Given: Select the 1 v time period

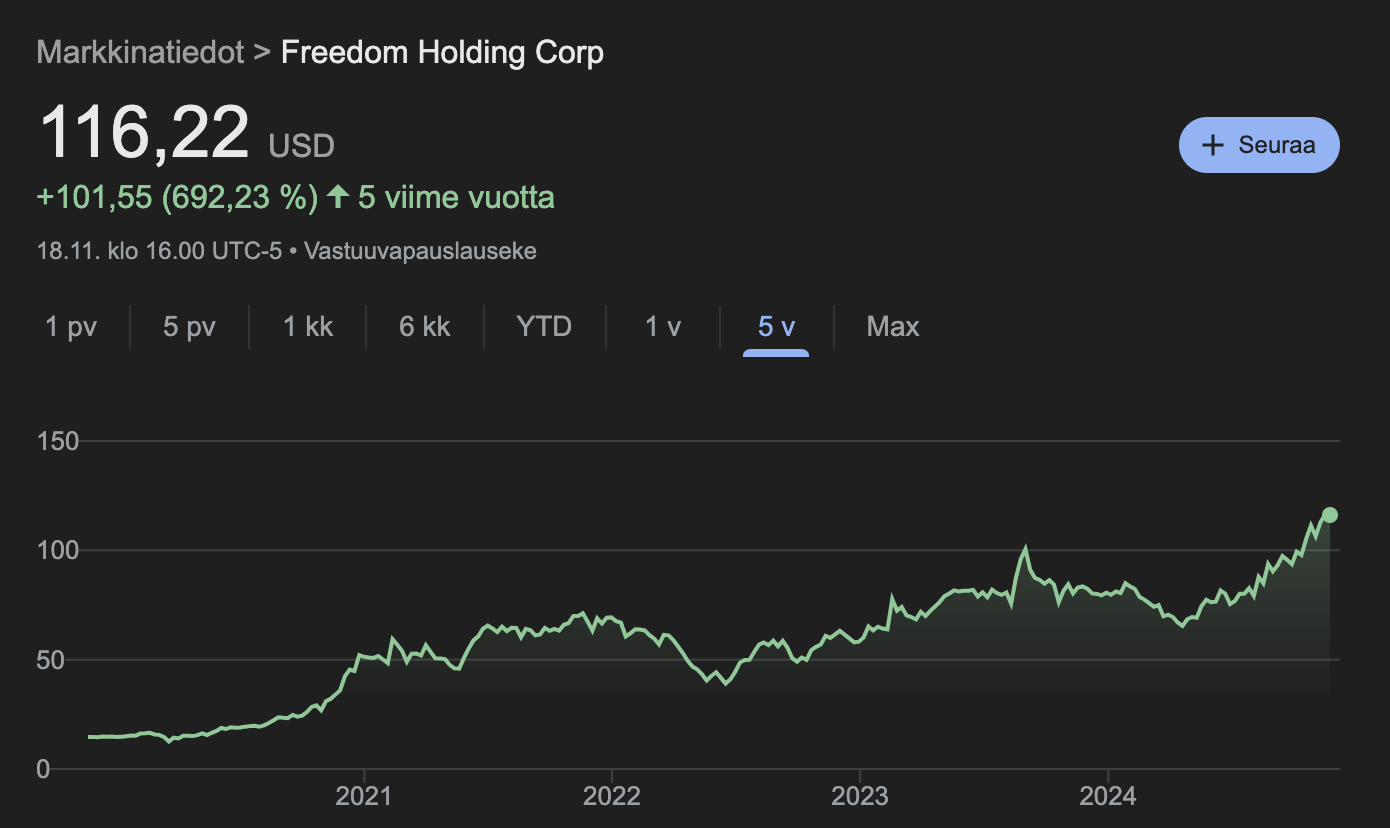Looking at the screenshot, I should point(661,326).
